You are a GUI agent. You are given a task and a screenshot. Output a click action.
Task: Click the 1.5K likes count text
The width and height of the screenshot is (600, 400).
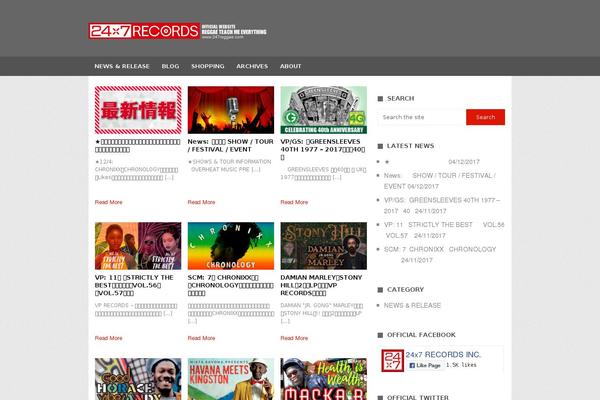pyautogui.click(x=461, y=365)
